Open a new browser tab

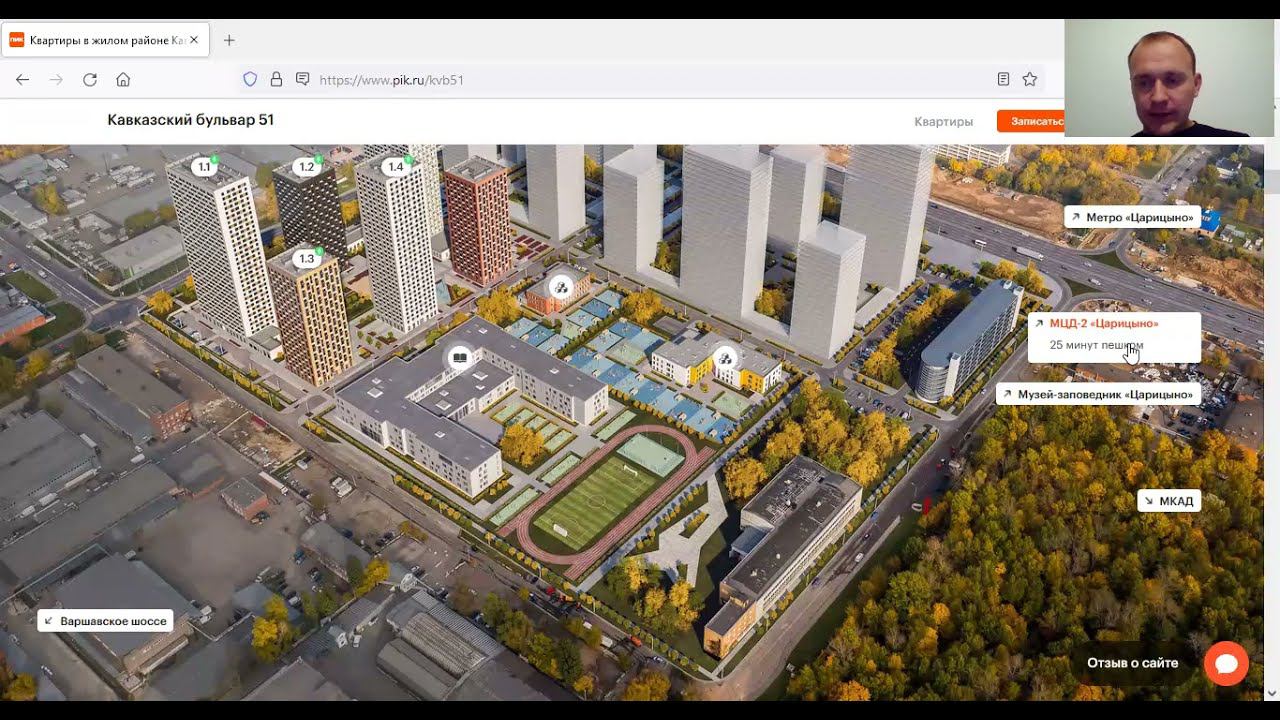coord(229,40)
